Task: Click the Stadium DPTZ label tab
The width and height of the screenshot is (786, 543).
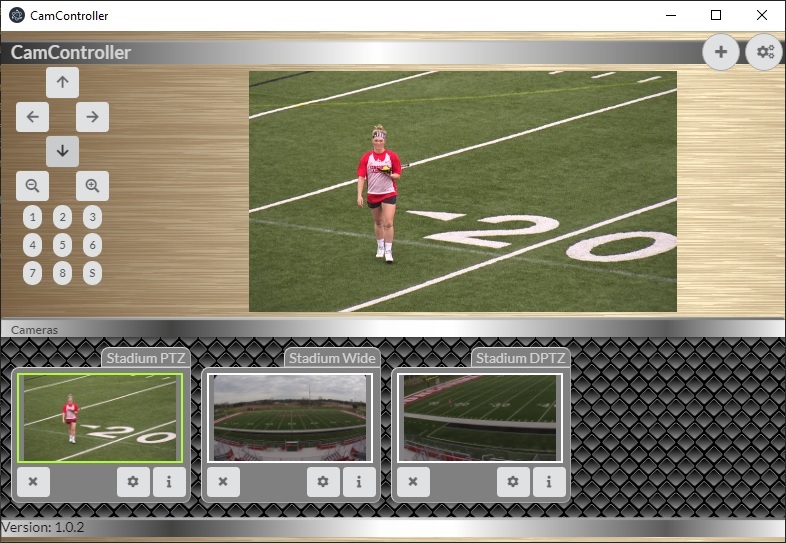Action: 520,358
